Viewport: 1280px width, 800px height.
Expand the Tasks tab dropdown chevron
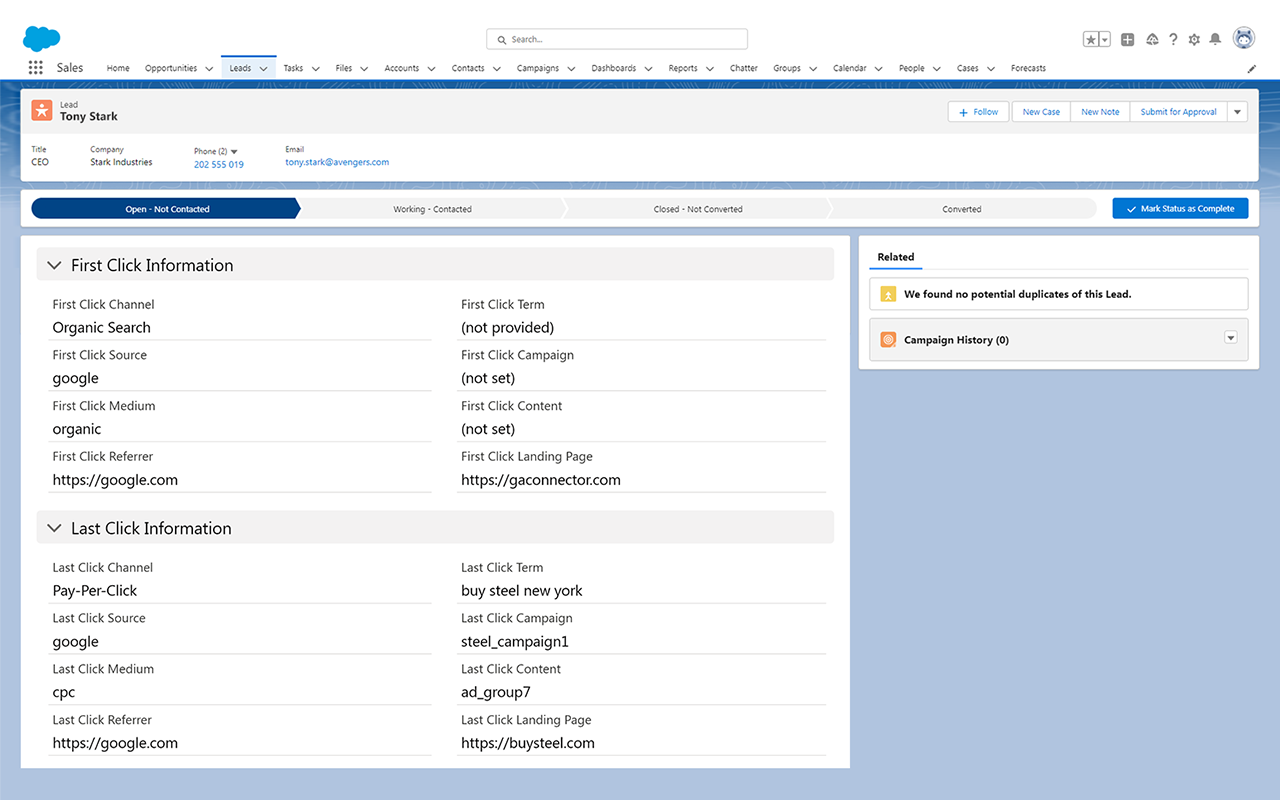click(x=315, y=69)
